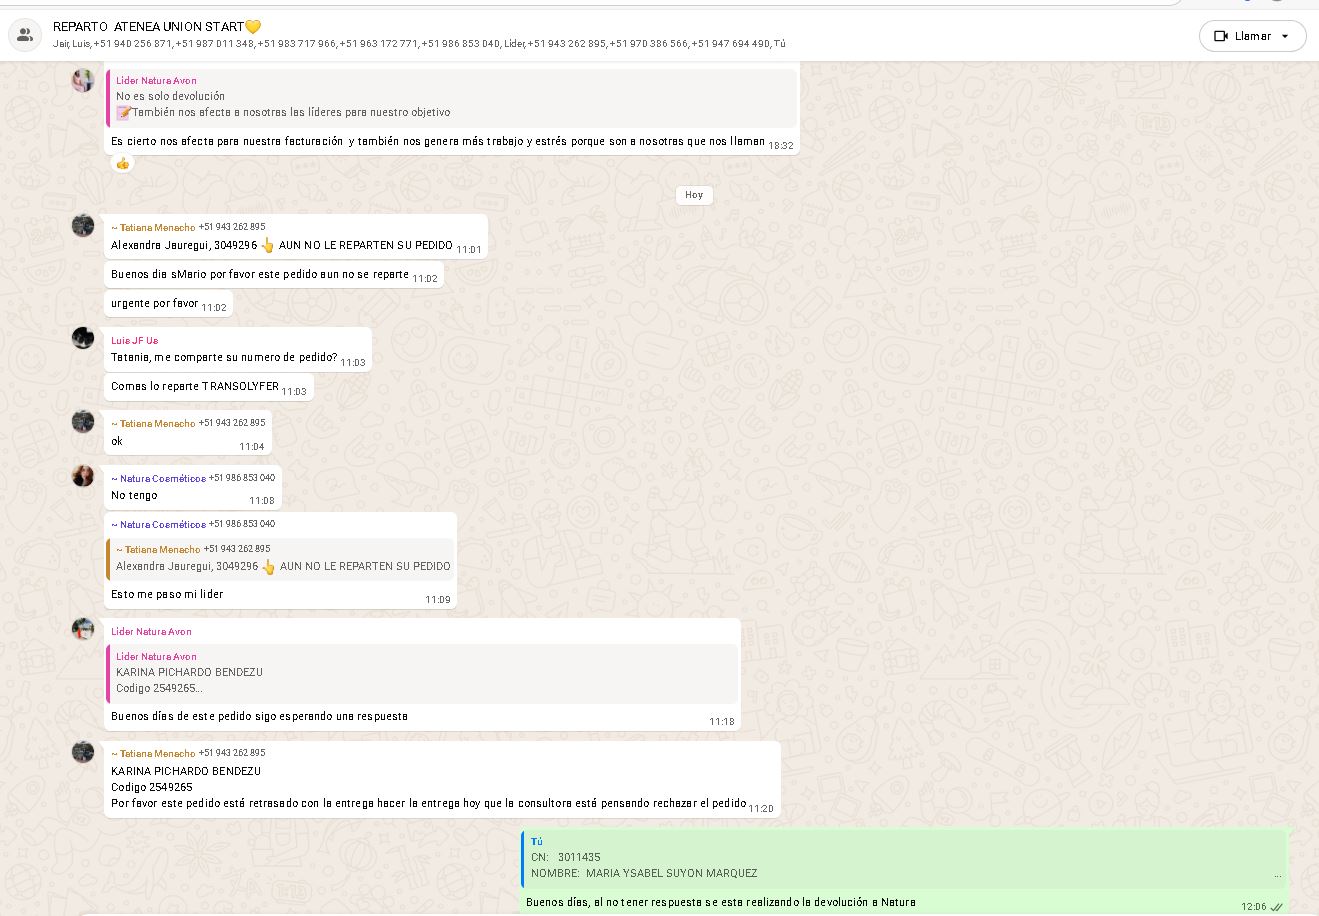Jump to quoted "Alexandra Jauregui" message in the 11:09 reply
Viewport: 1319px width, 916px height.
281,558
